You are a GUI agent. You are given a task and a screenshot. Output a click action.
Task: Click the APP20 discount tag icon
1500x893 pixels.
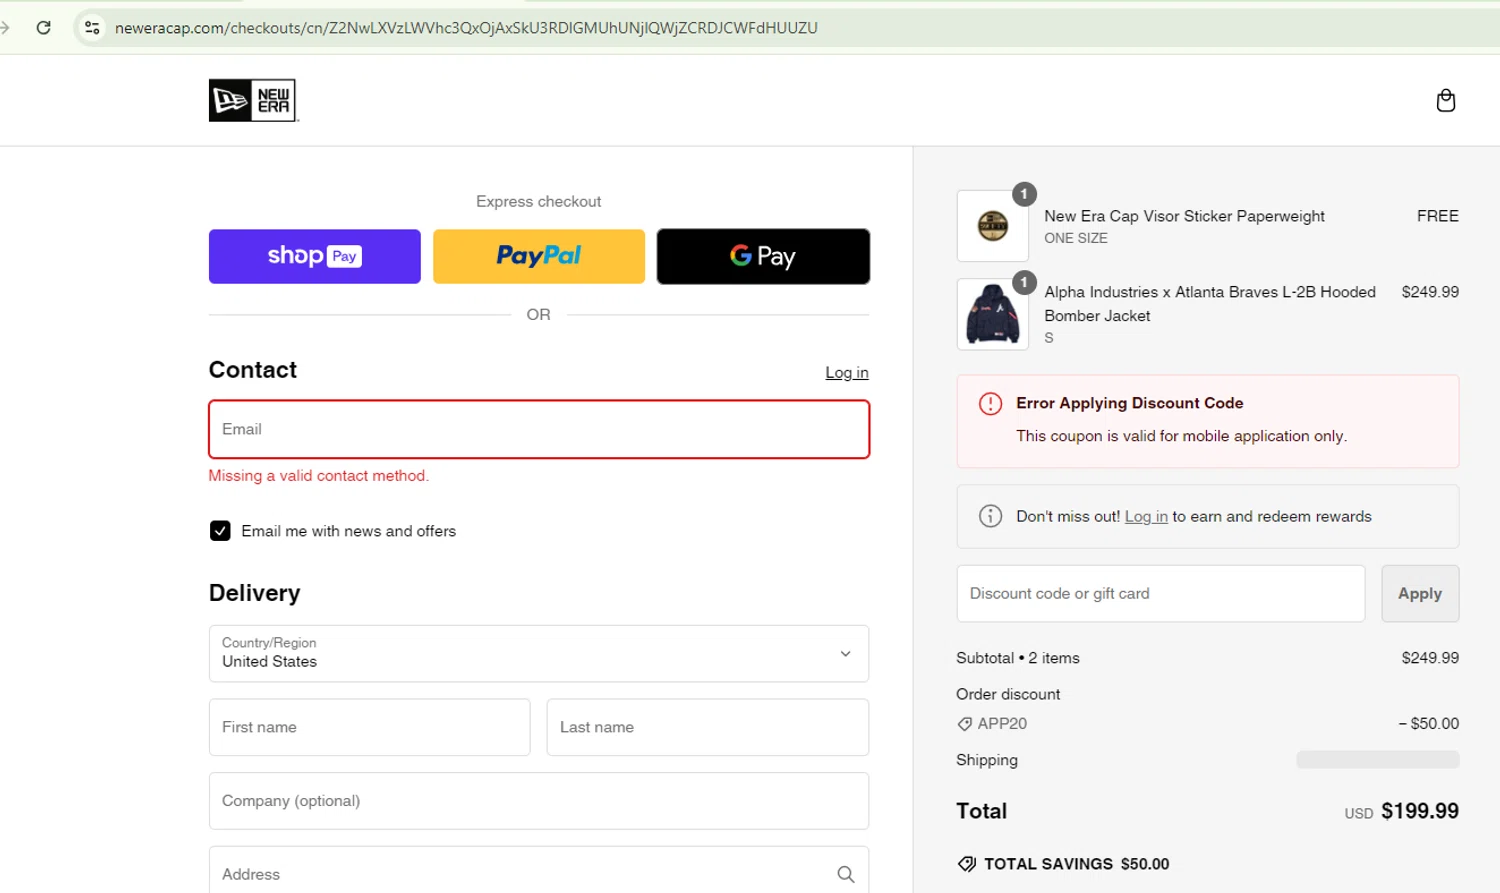pos(965,724)
